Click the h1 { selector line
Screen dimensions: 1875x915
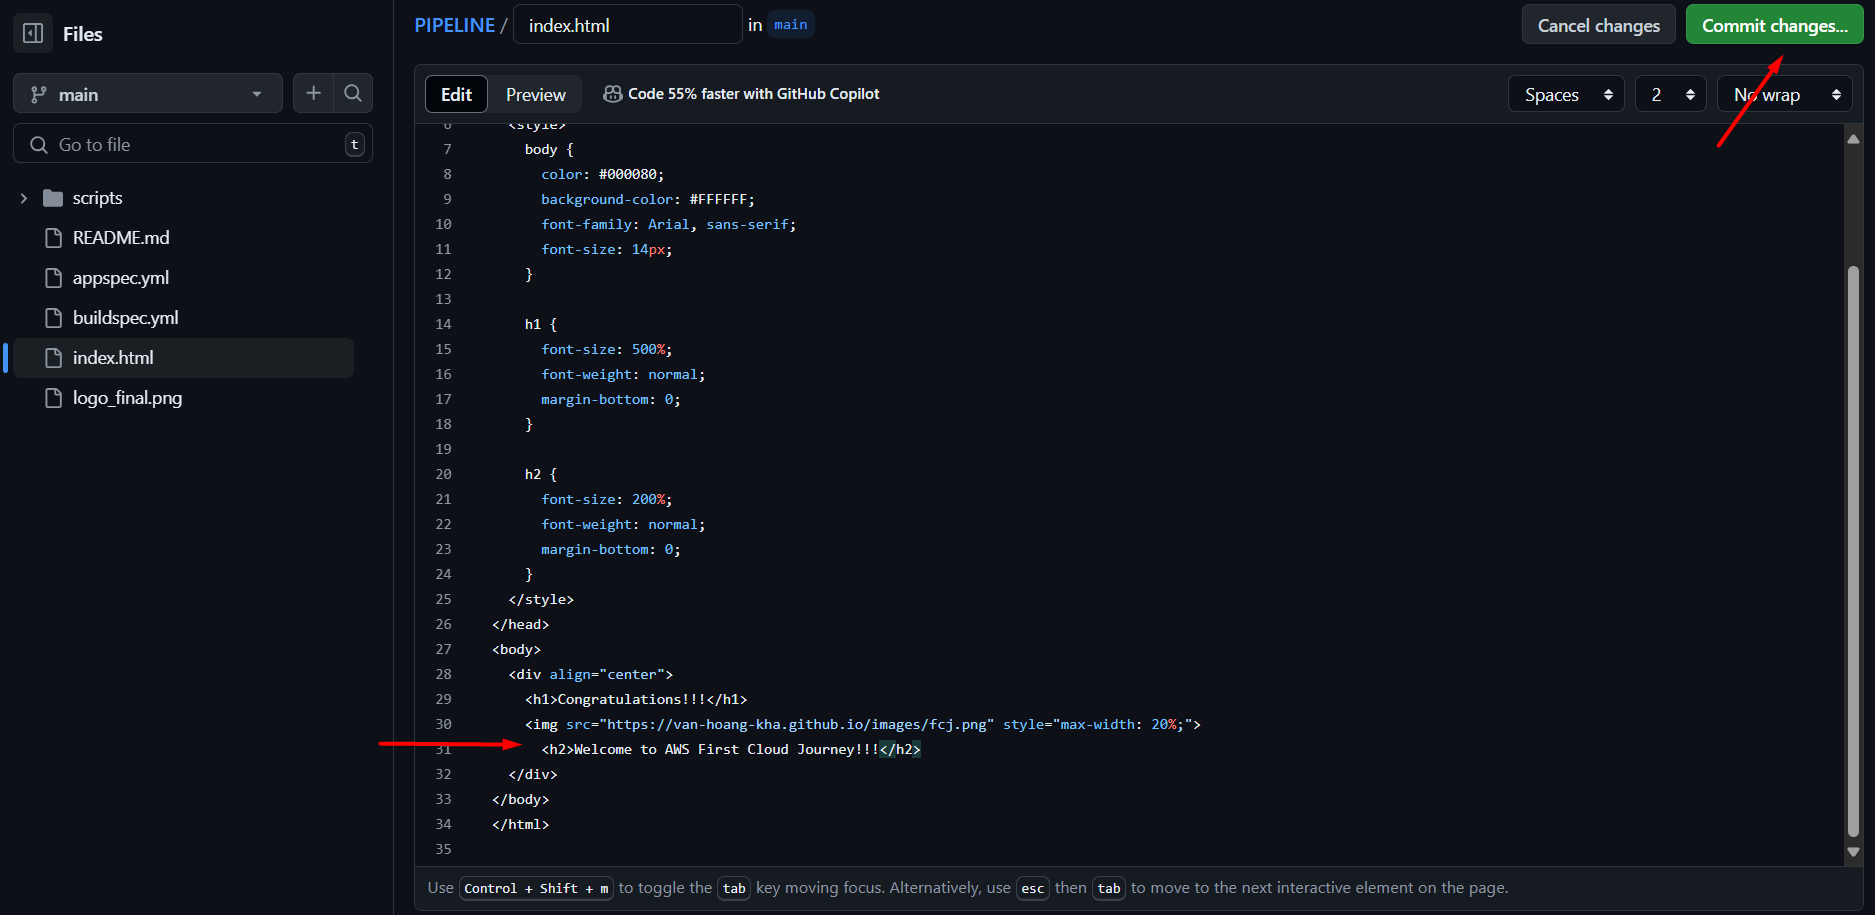541,324
